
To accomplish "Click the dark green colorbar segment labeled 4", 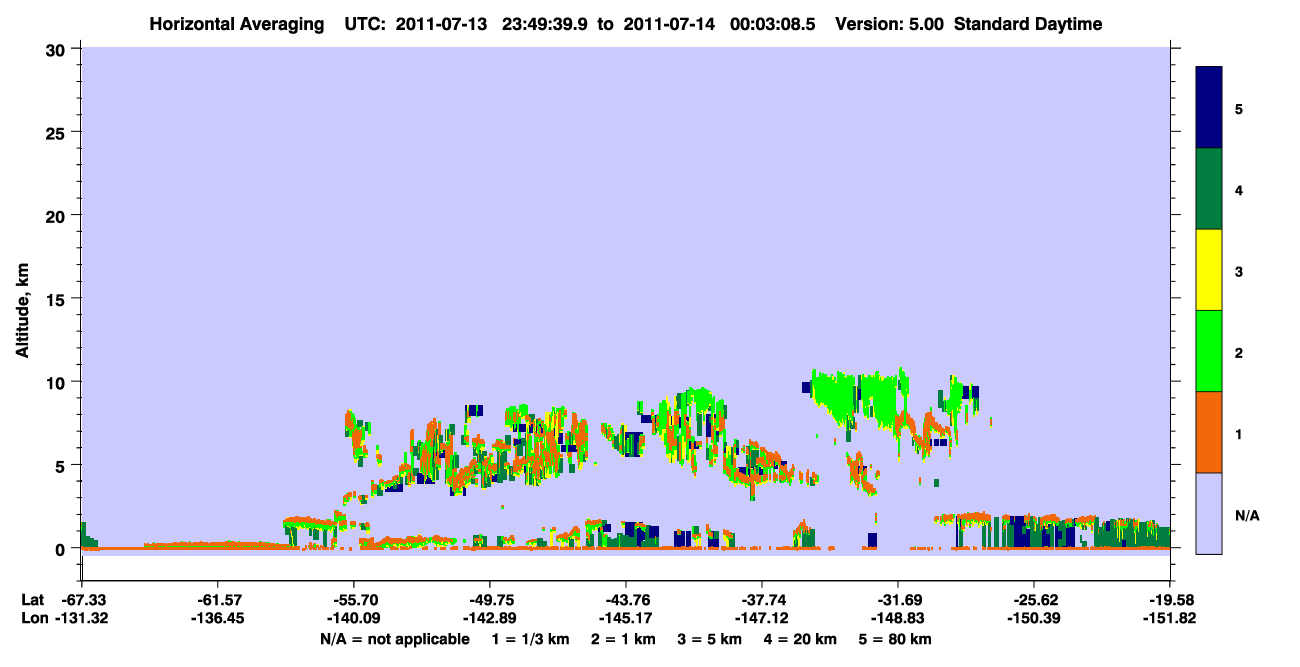I will [1209, 189].
